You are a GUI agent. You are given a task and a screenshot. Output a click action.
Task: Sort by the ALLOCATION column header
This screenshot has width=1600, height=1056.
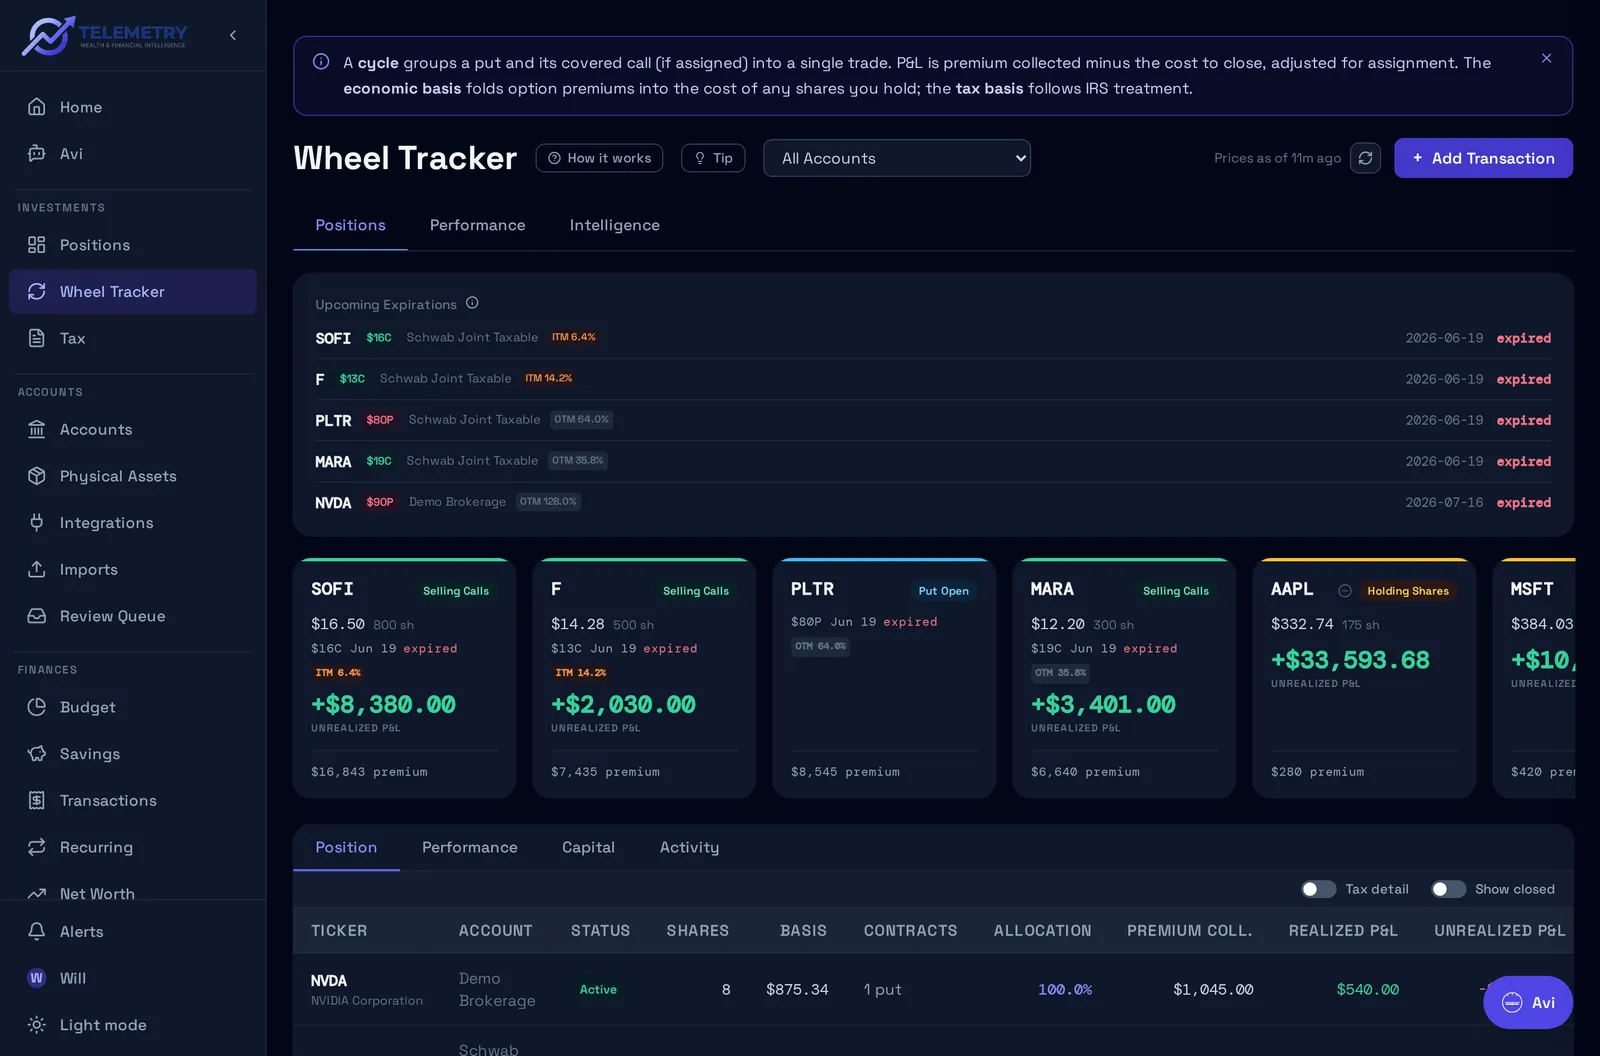1042,930
